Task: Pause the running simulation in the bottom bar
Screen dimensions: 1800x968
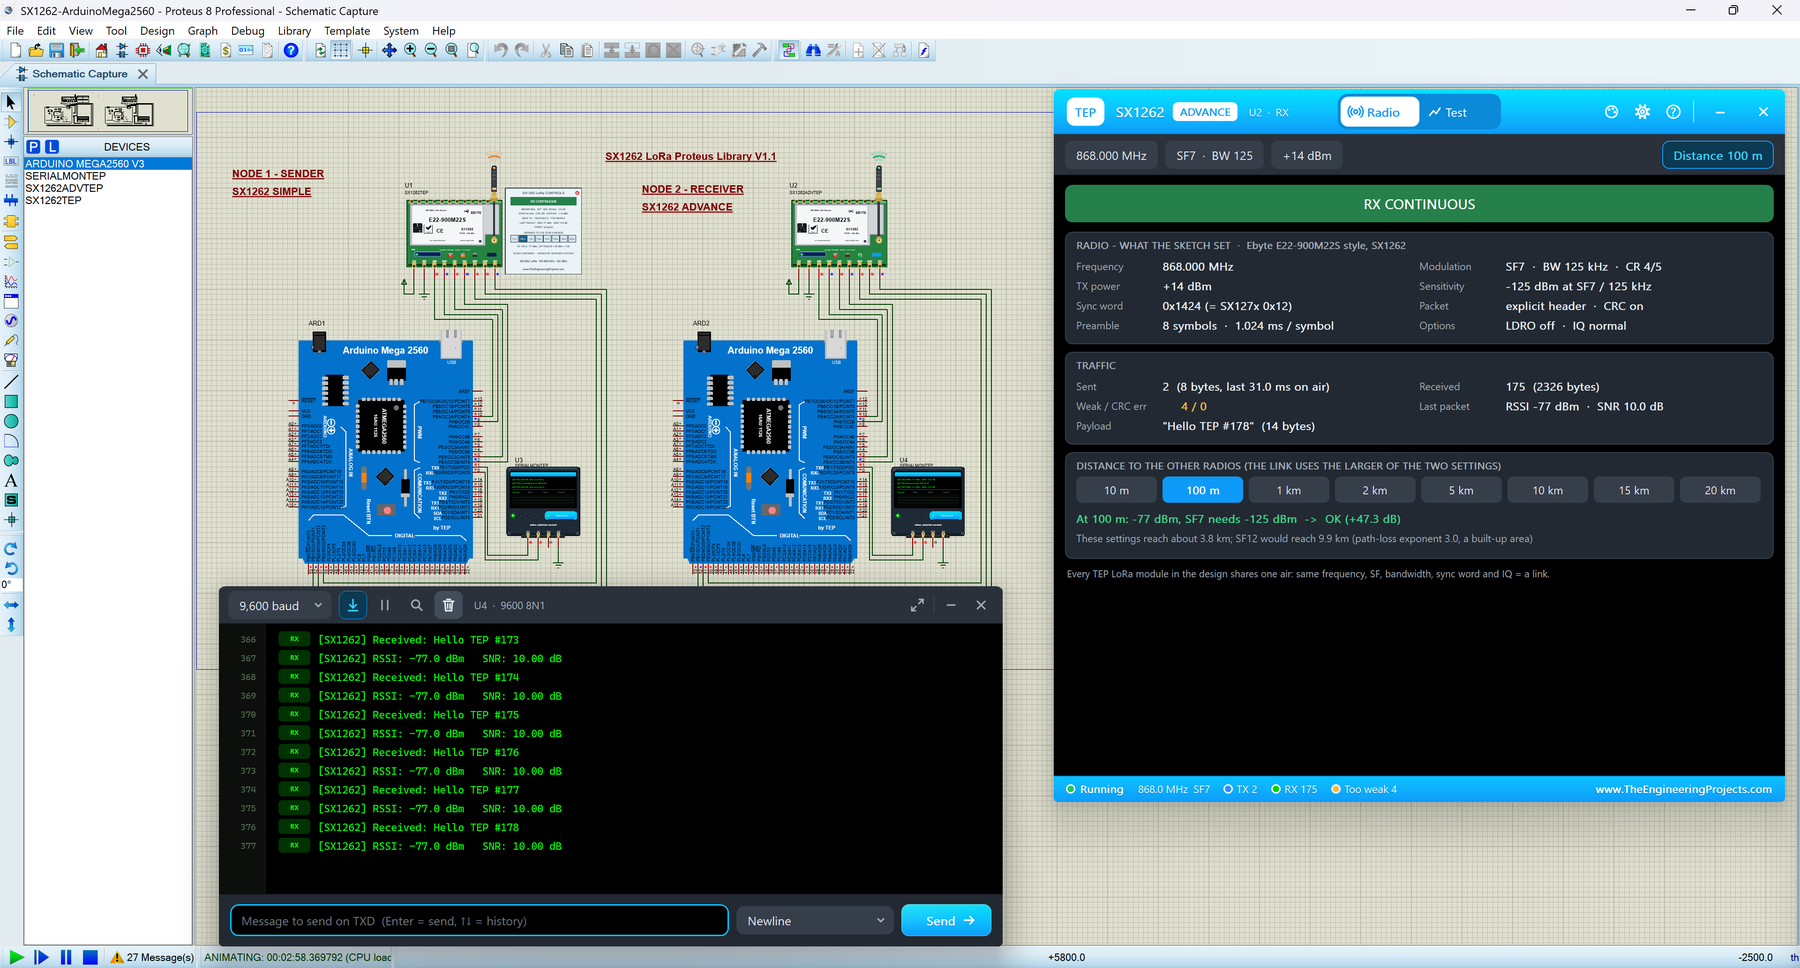Action: point(66,957)
